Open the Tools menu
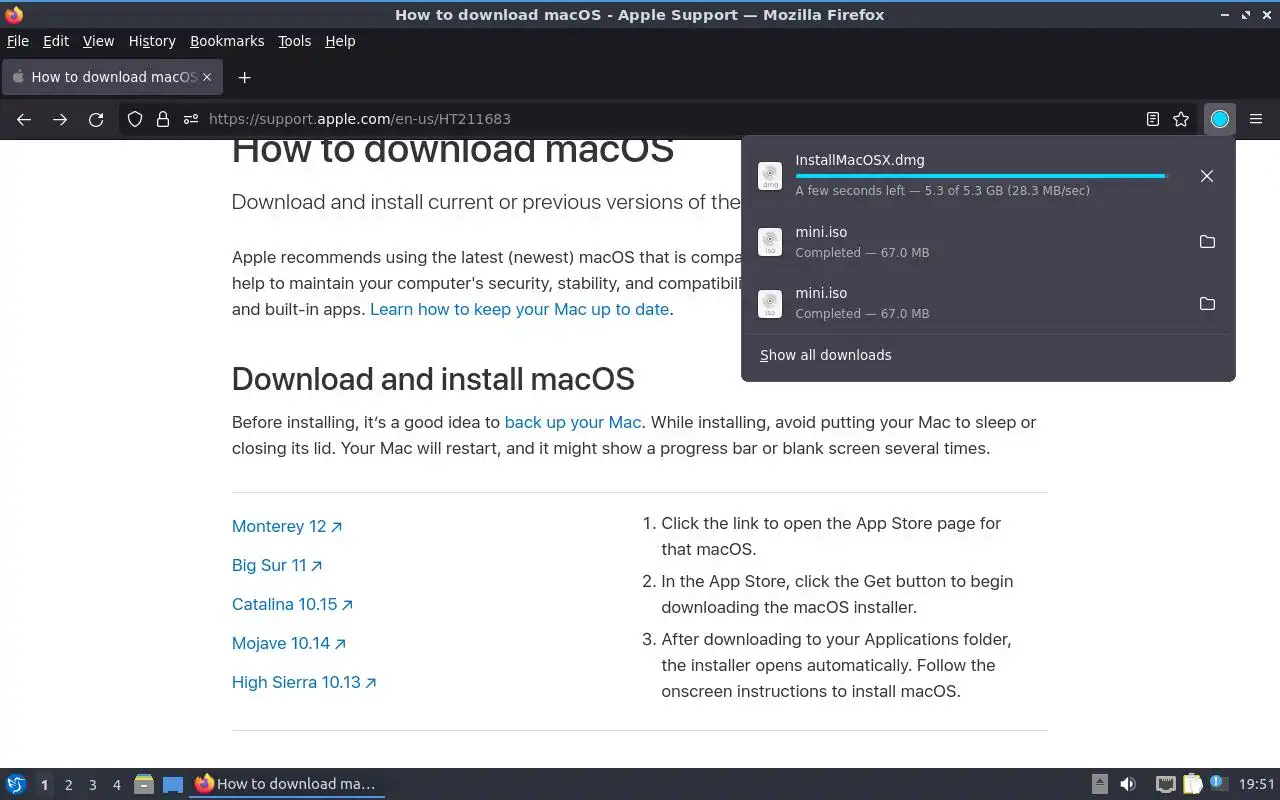 click(295, 41)
